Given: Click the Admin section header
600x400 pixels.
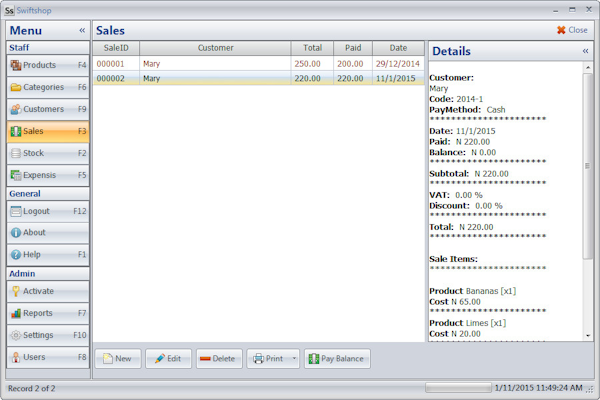Looking at the screenshot, I should tap(48, 274).
